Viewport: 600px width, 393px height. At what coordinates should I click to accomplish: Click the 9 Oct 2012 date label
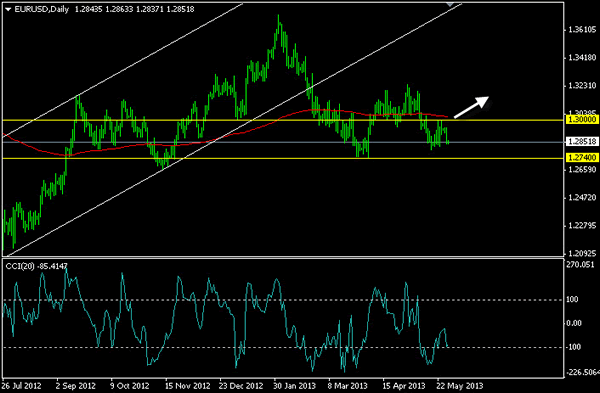click(129, 386)
